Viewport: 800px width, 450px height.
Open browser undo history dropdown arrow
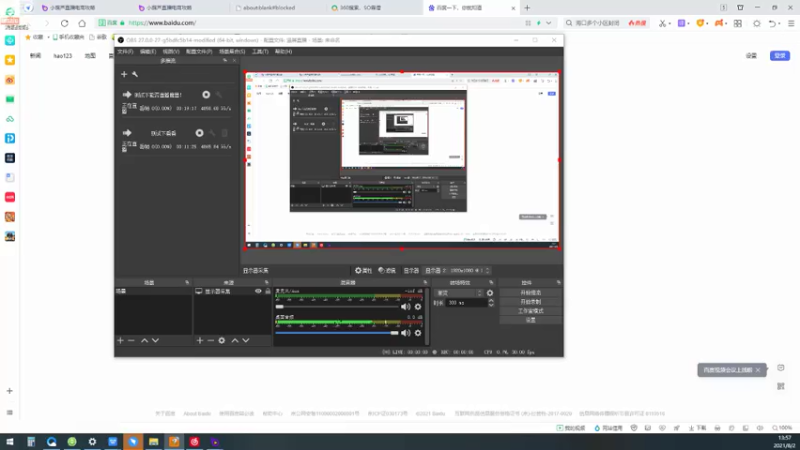780,23
